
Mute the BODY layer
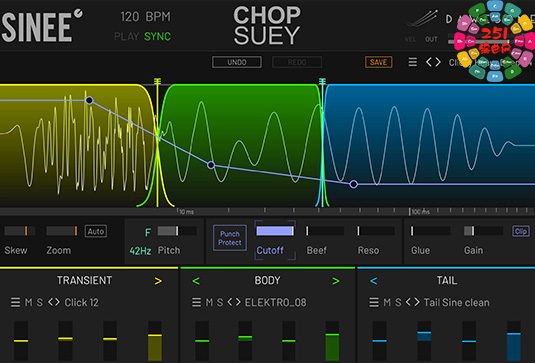pos(209,302)
